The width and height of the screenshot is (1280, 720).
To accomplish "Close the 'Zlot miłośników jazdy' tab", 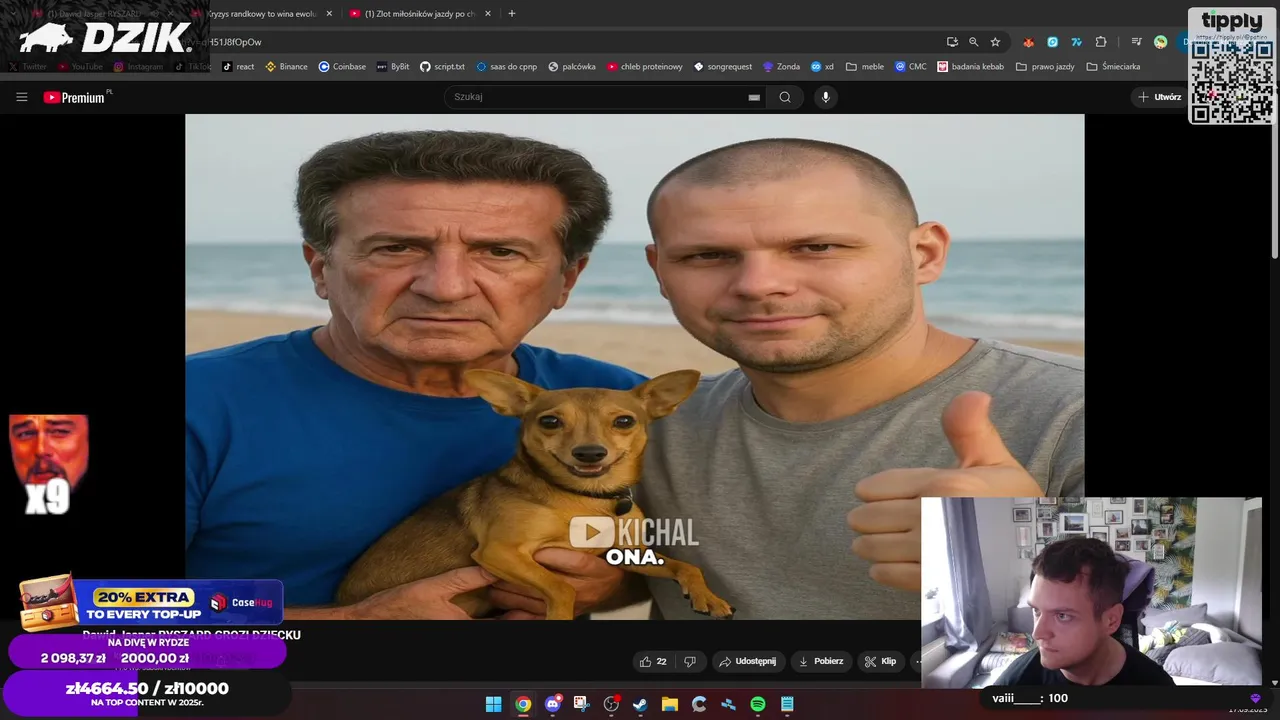I will (x=488, y=14).
